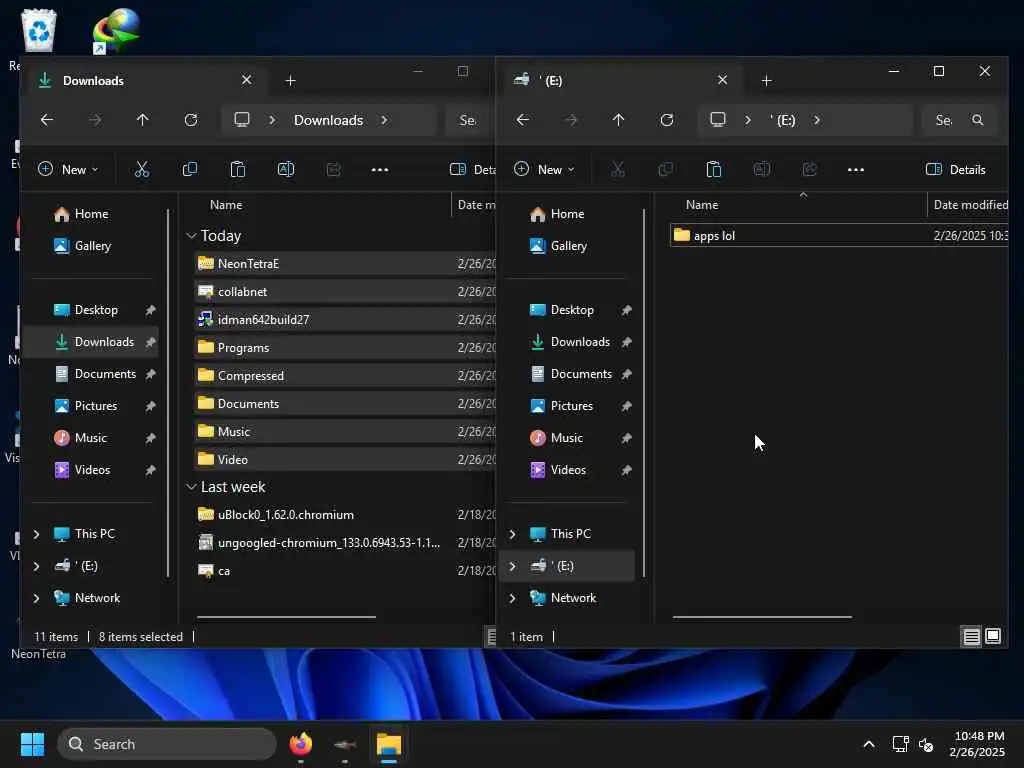
Task: Expand This PC in Downloads window sidebar
Action: coord(37,534)
